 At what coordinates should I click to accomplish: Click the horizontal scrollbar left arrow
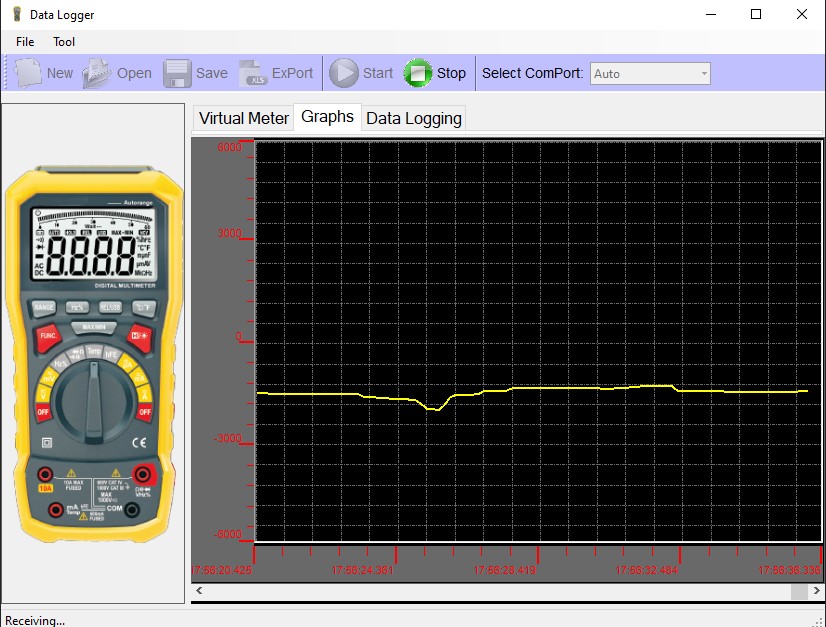pyautogui.click(x=198, y=592)
